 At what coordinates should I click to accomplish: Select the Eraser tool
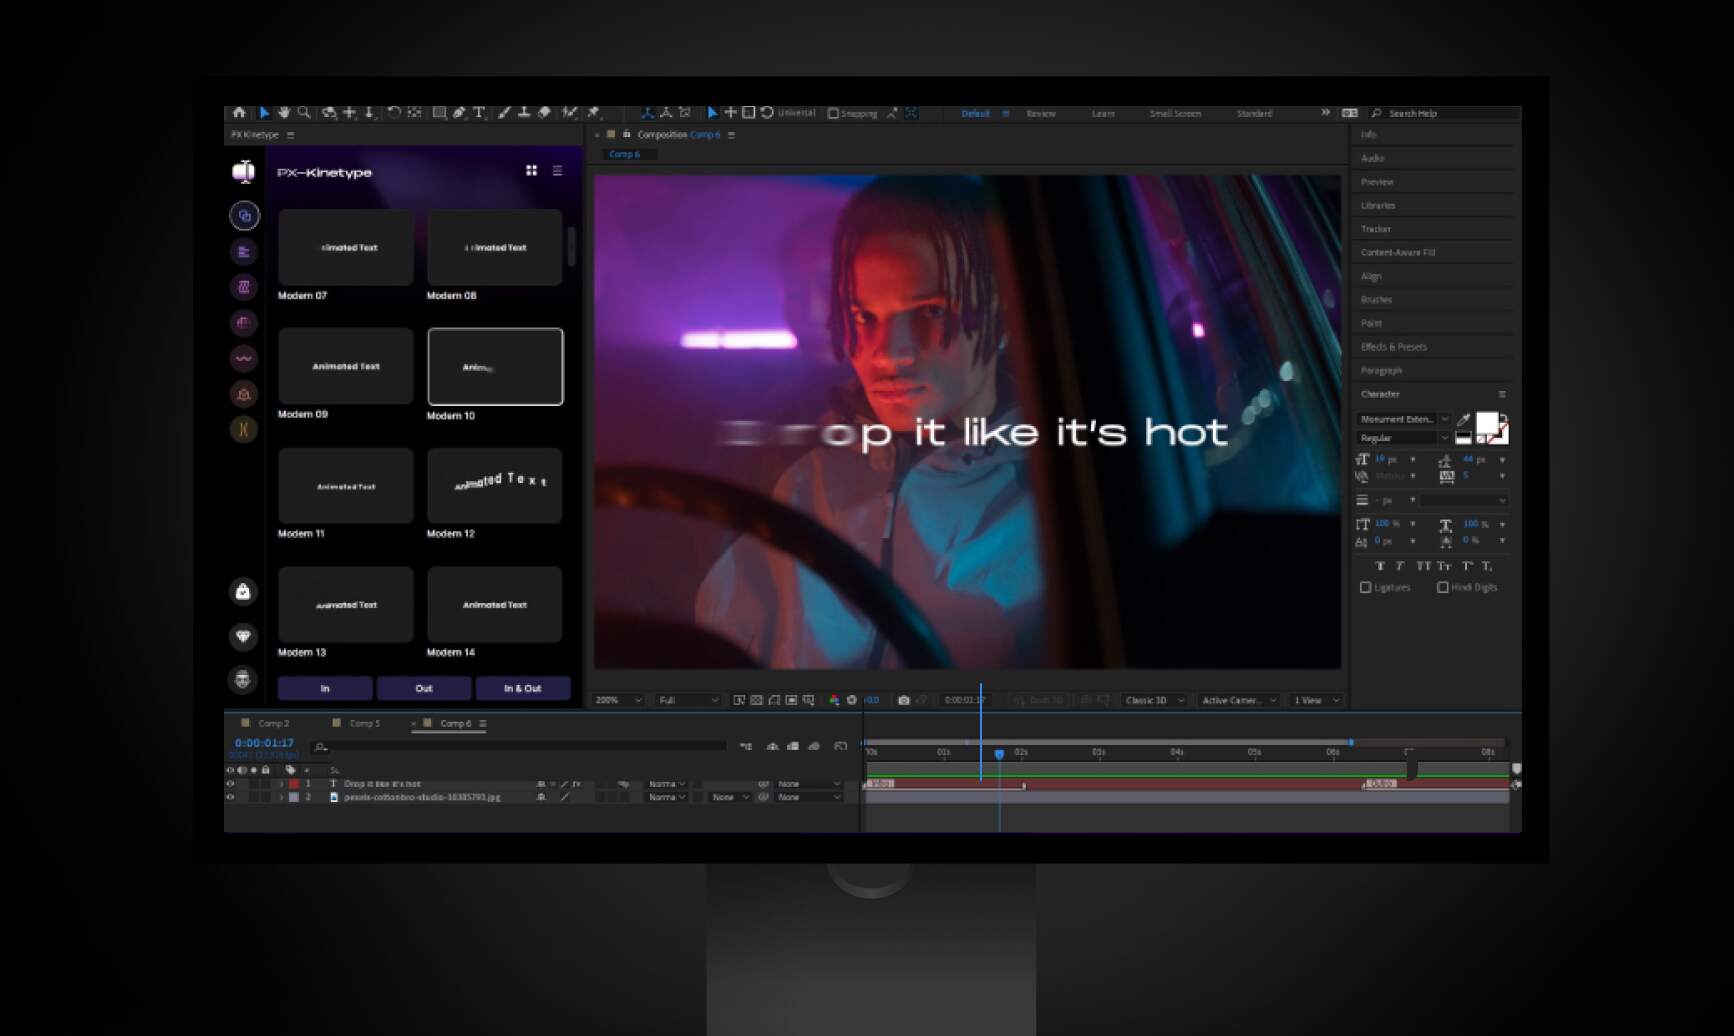point(544,113)
